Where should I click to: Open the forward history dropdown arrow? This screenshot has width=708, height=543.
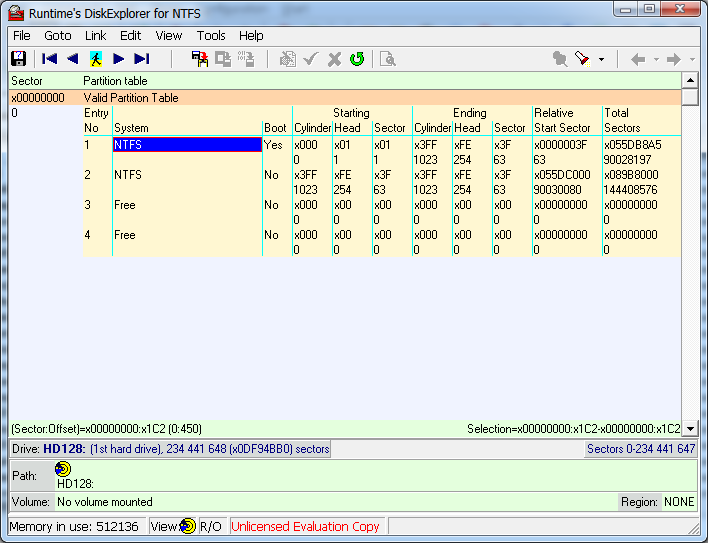tap(692, 59)
